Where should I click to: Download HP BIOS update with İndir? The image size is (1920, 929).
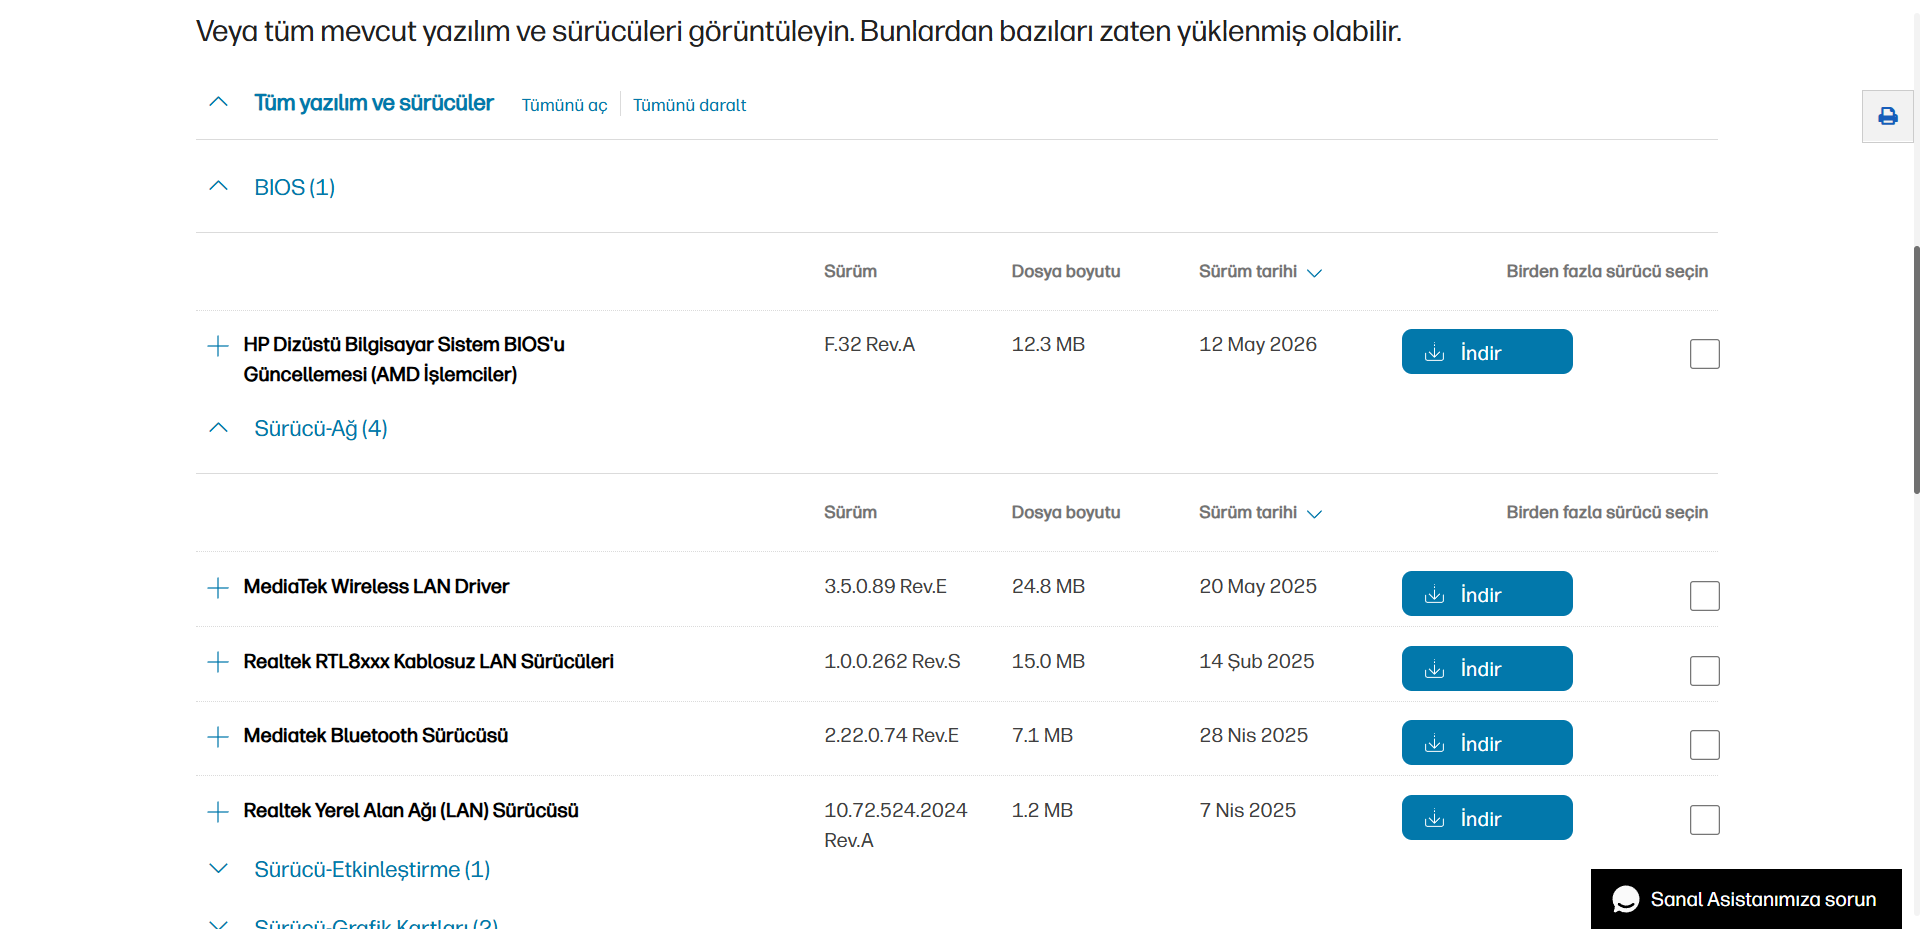pos(1487,352)
